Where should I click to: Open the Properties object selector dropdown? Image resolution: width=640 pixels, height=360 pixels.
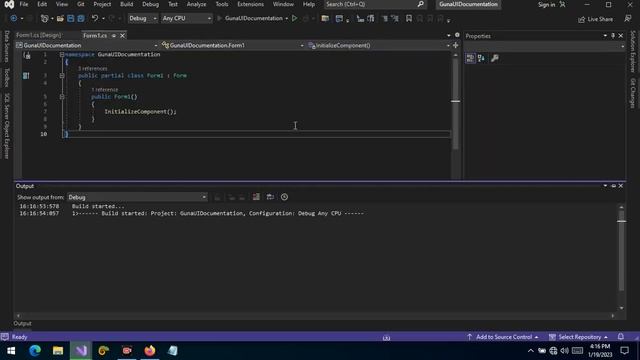(544, 46)
